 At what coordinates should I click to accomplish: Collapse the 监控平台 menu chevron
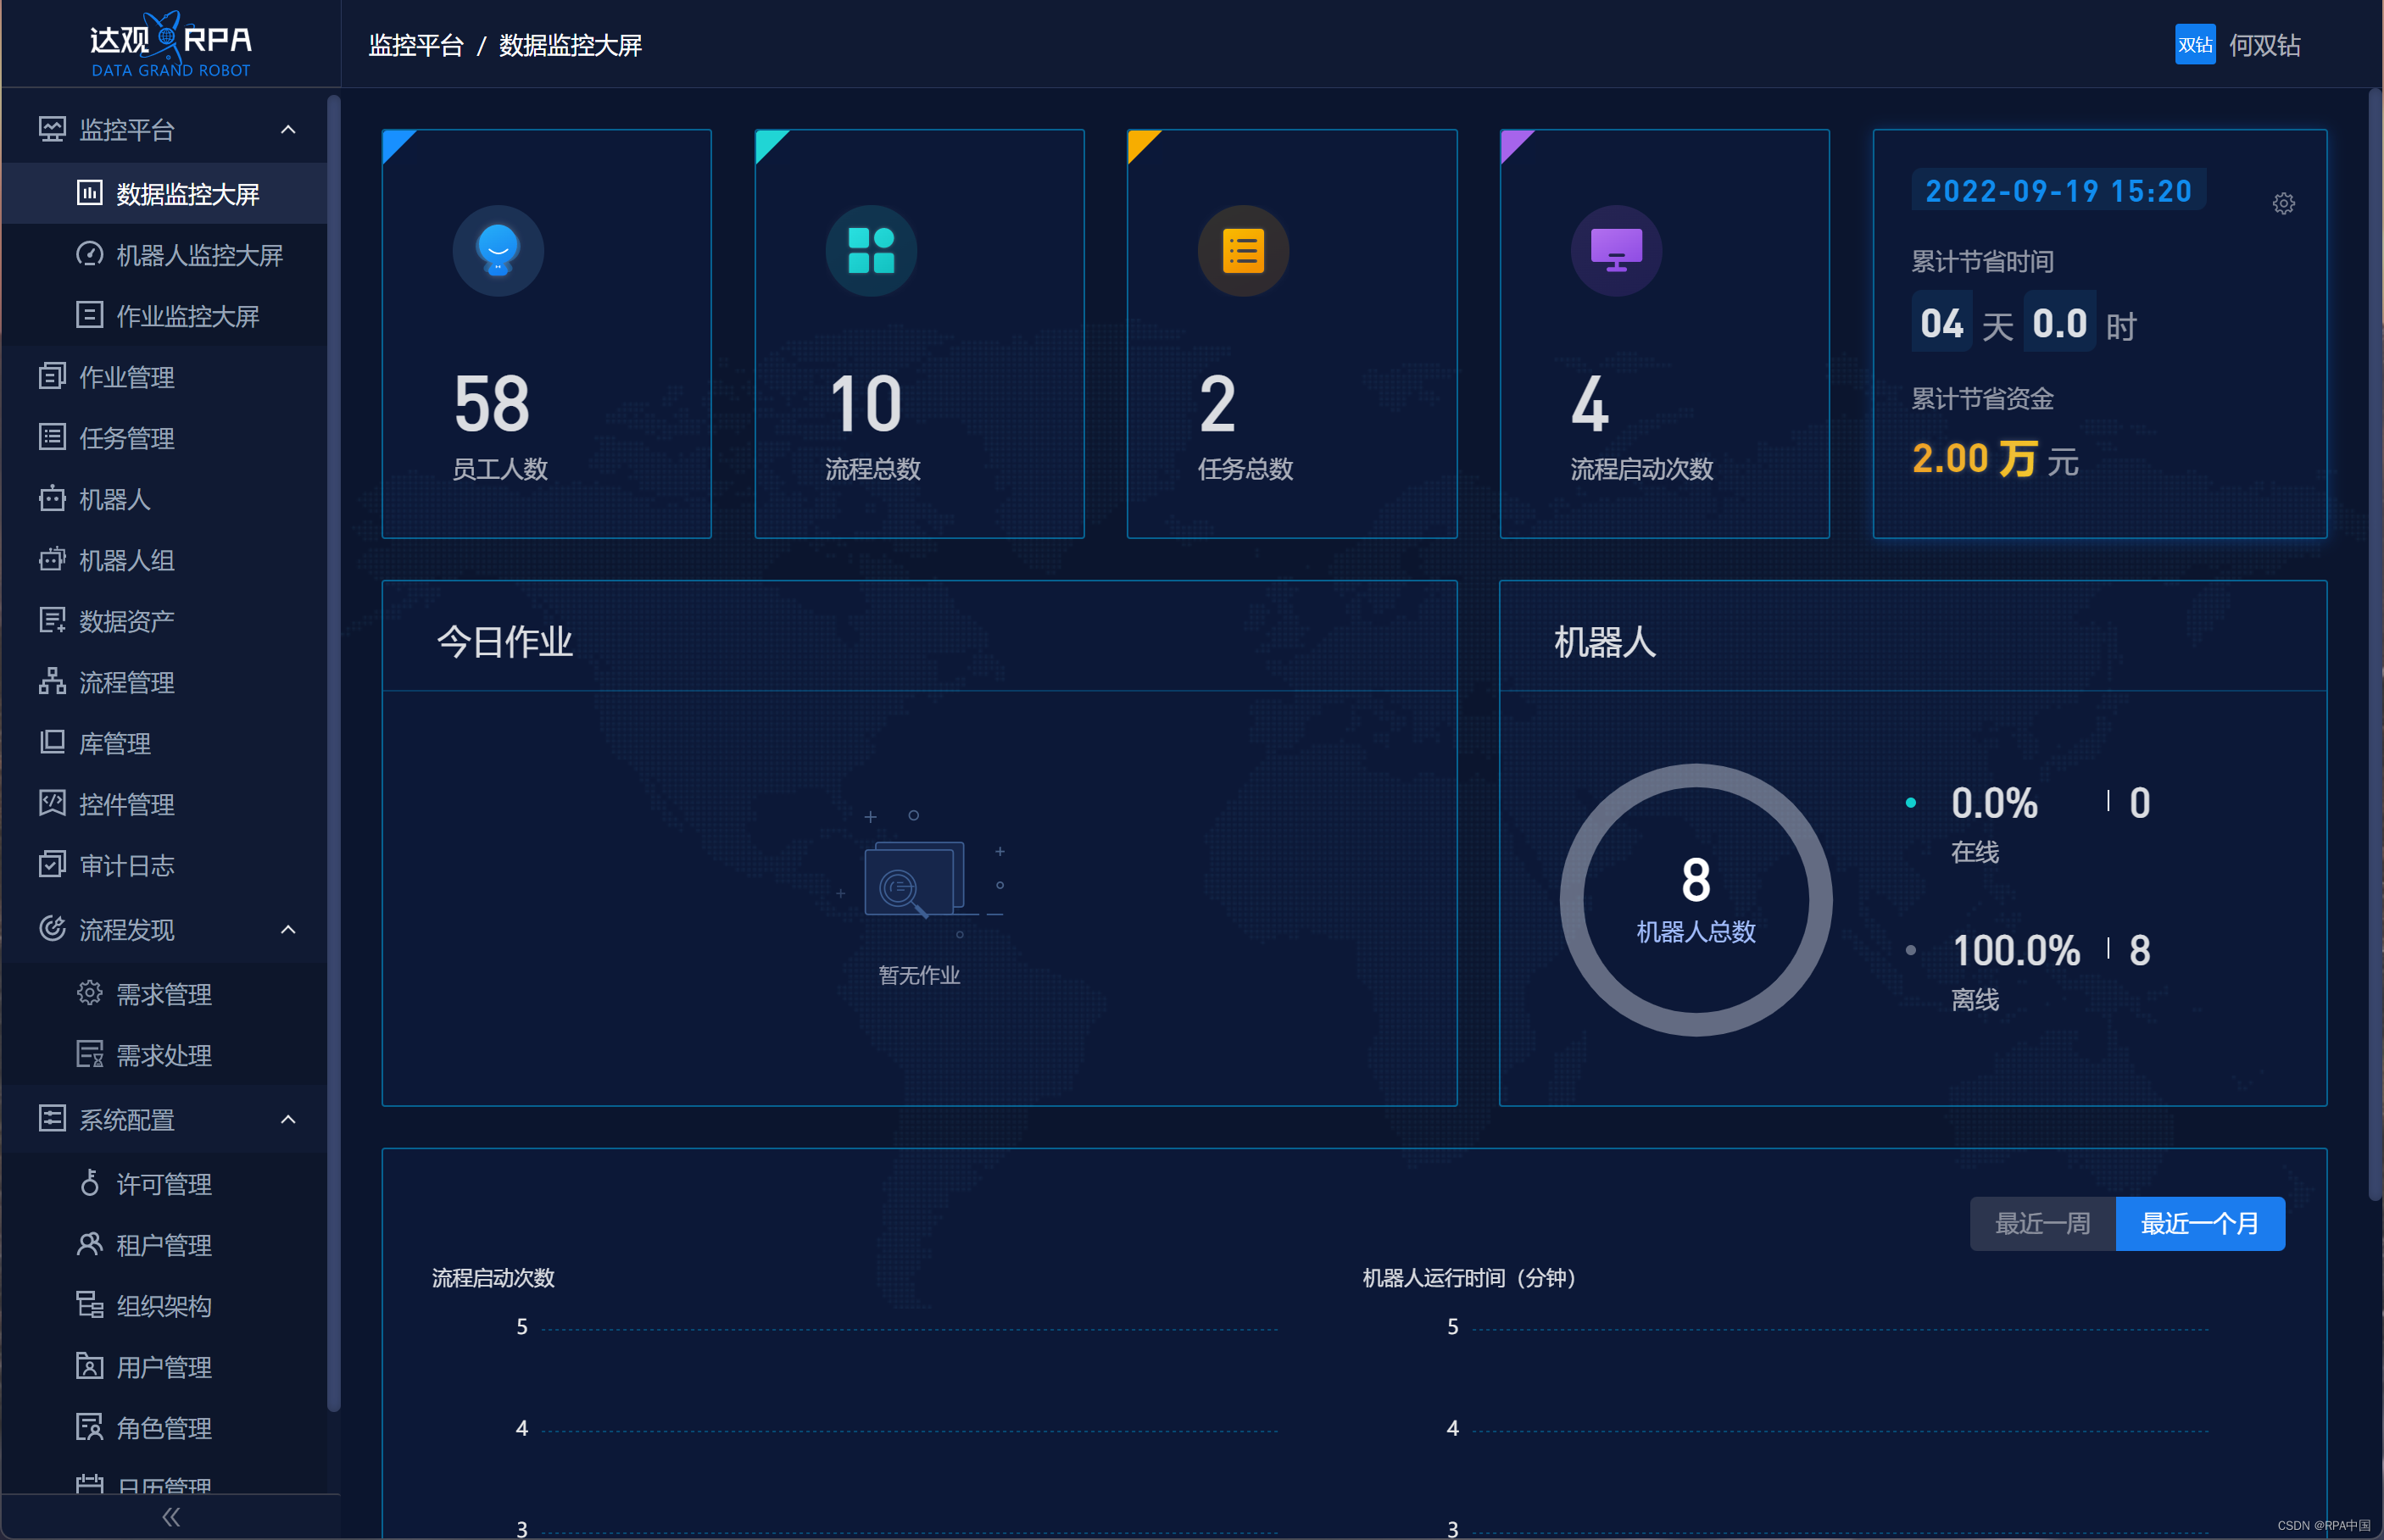coord(288,130)
